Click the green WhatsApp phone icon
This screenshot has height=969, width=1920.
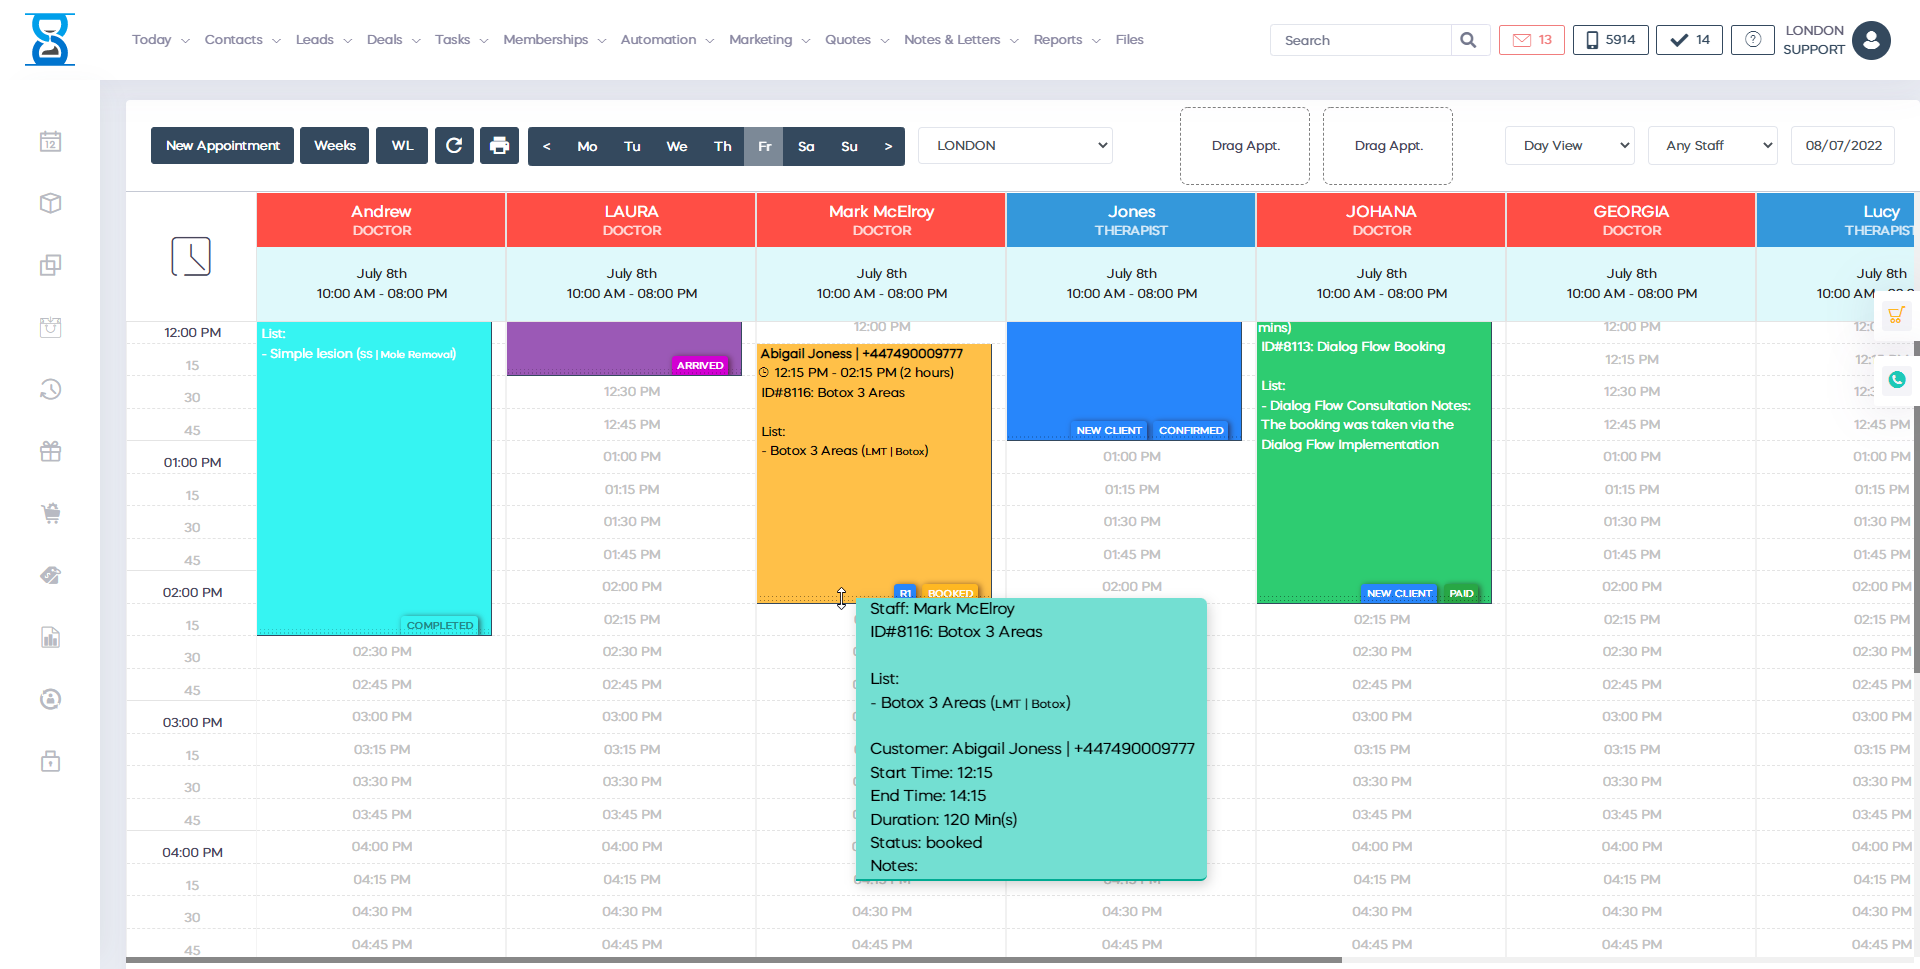[1896, 380]
